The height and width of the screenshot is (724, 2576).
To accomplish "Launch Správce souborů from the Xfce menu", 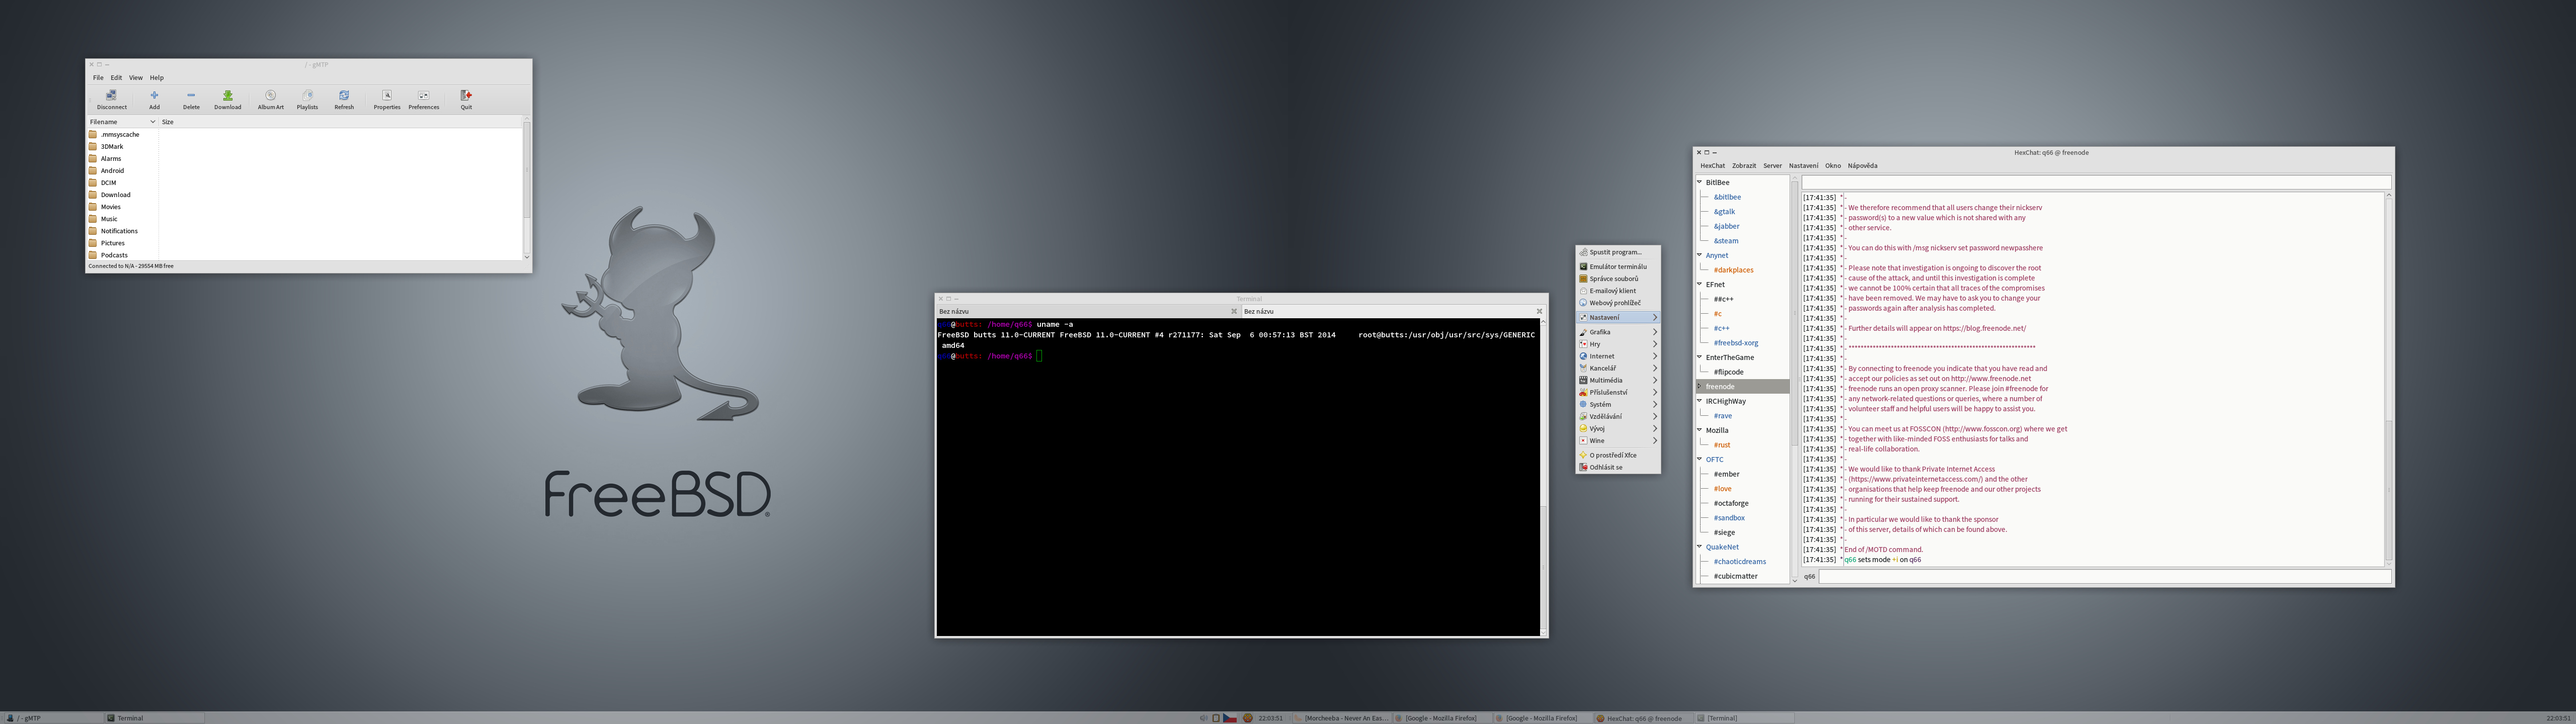I will pyautogui.click(x=1617, y=279).
